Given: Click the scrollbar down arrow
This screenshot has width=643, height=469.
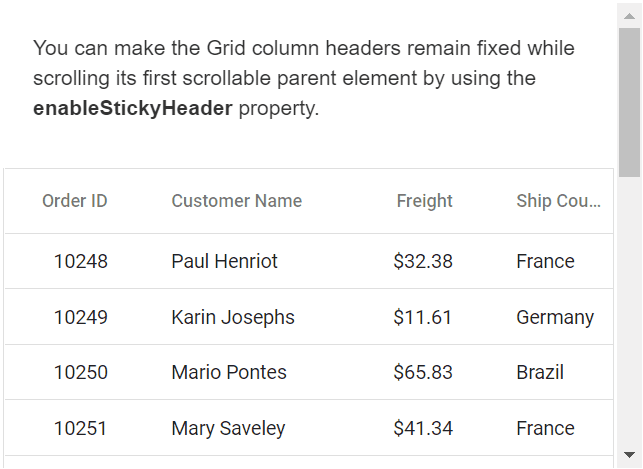Looking at the screenshot, I should pos(629,453).
